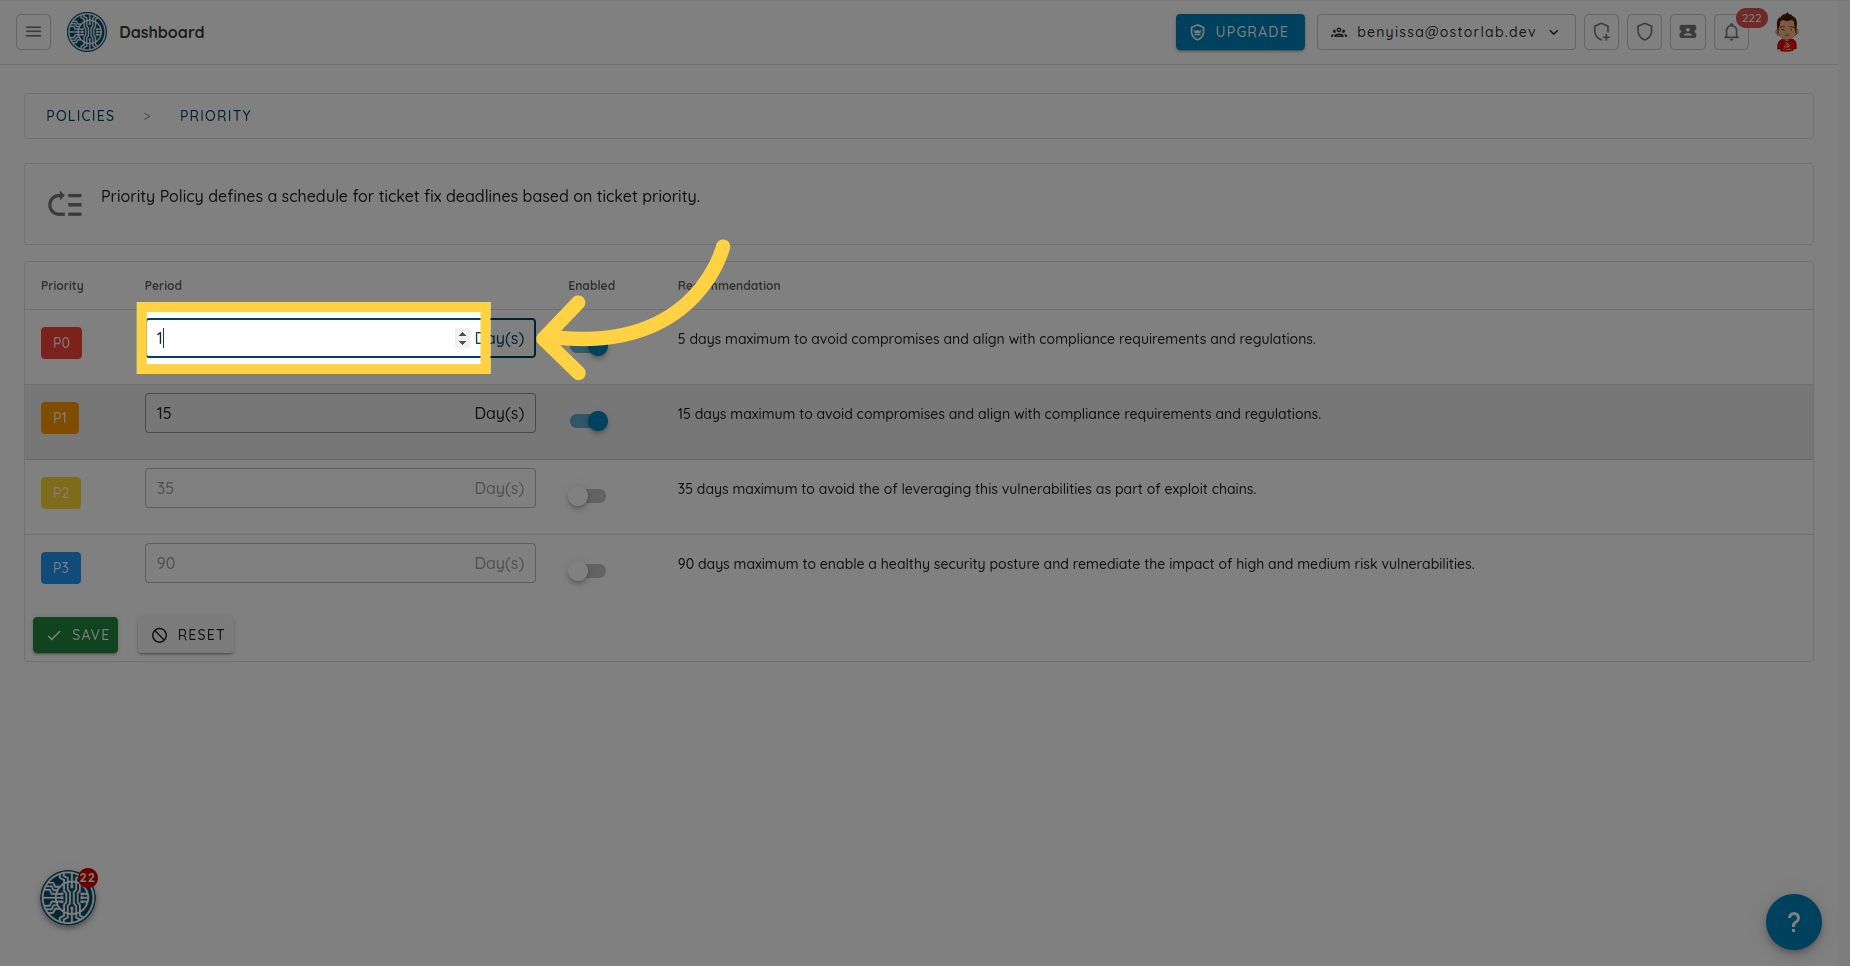Open the floating Ostorlab widget bottom-left
Viewport: 1850px width, 966px height.
click(x=67, y=897)
